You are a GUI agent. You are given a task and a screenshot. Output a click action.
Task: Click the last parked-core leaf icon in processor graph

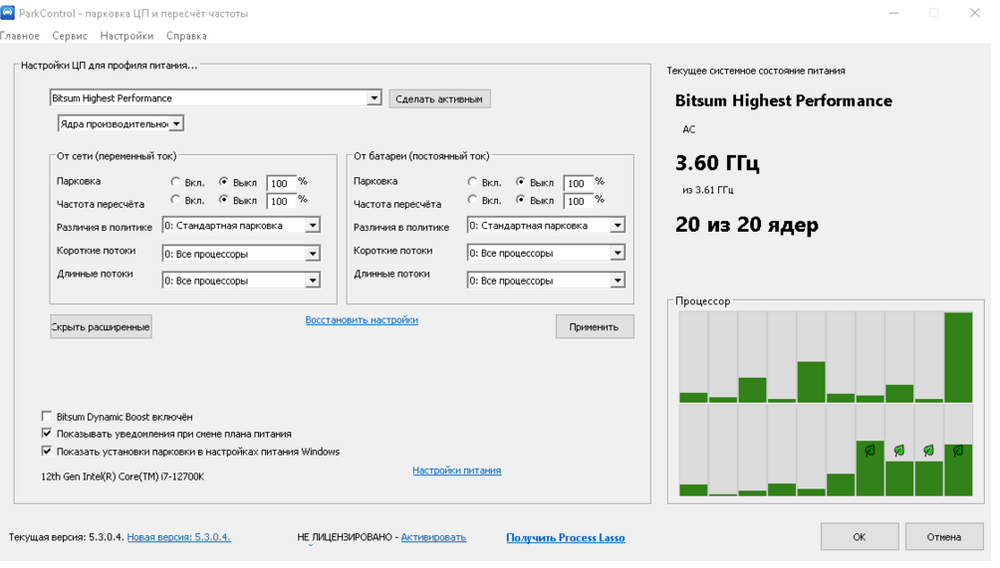point(958,451)
